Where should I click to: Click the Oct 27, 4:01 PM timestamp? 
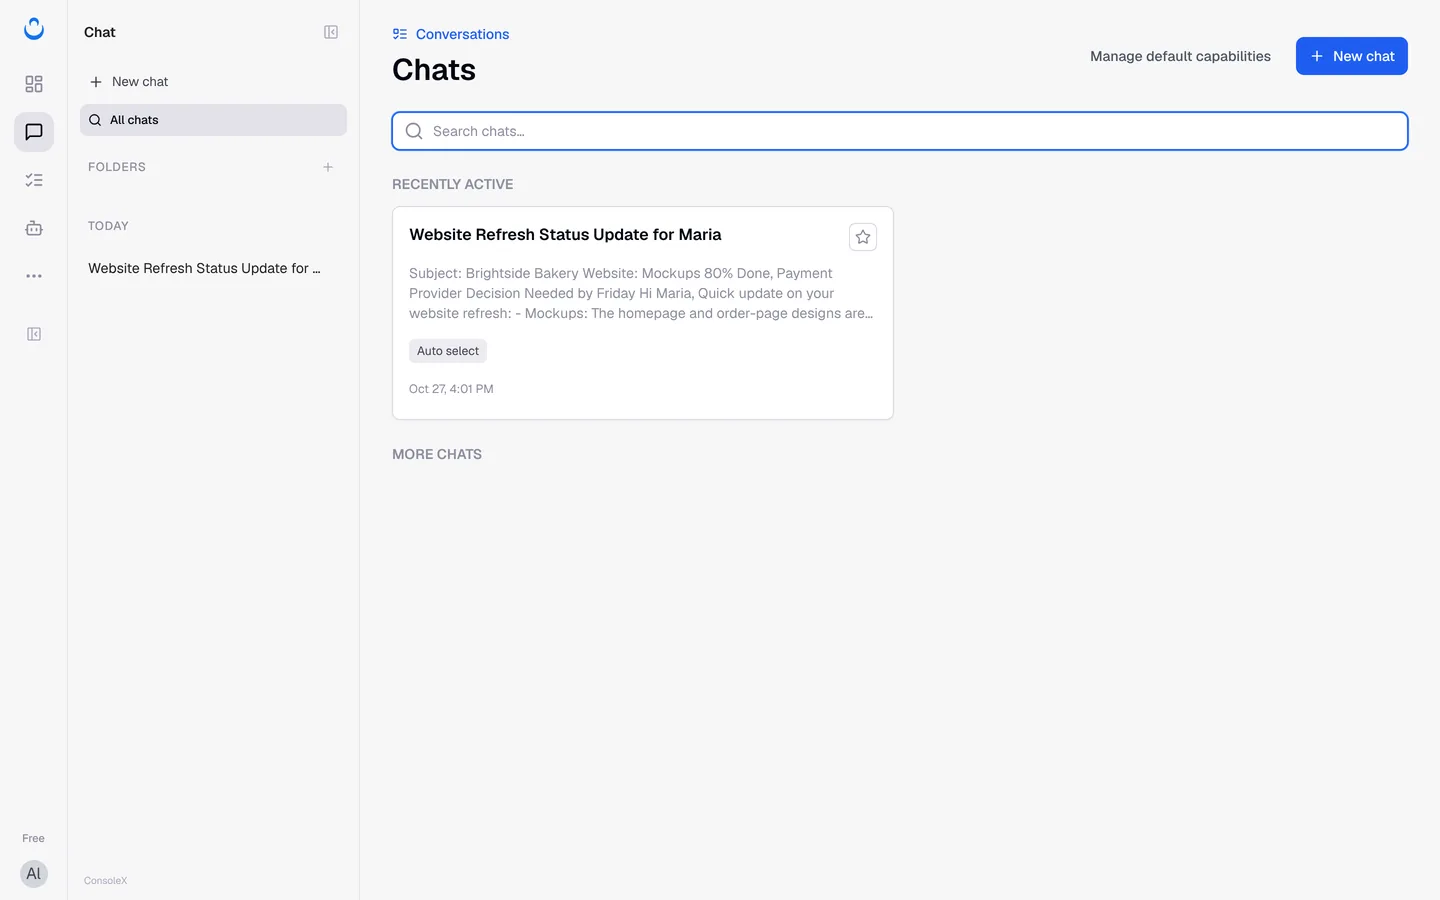pos(451,389)
